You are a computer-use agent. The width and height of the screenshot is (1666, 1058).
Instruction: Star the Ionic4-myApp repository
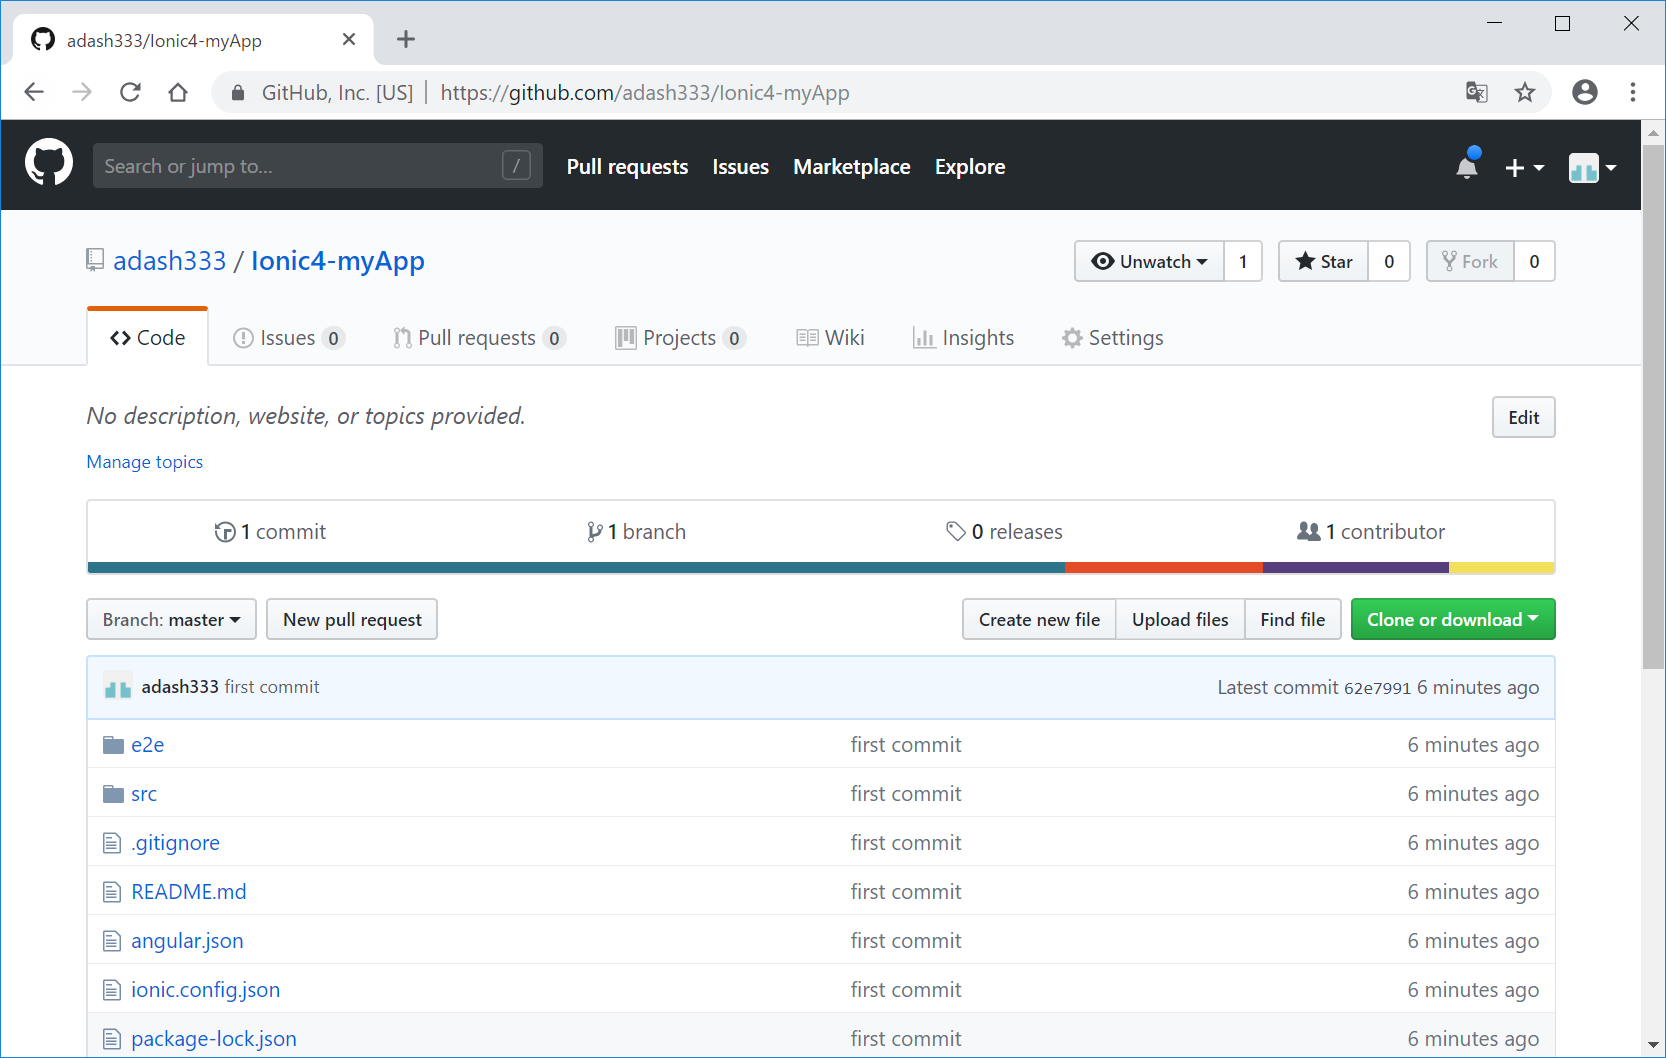(x=1323, y=262)
